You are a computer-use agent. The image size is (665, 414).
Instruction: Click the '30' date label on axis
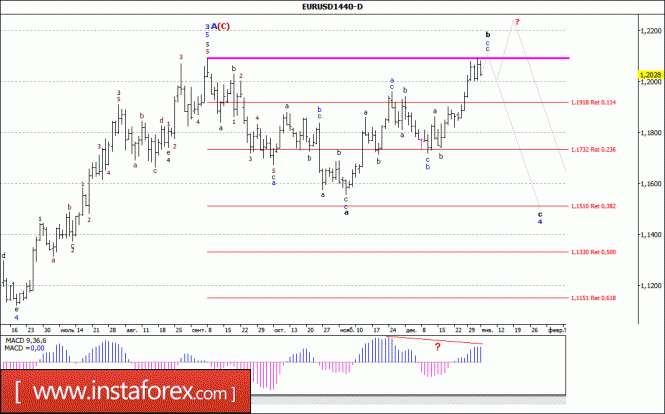coord(47,330)
